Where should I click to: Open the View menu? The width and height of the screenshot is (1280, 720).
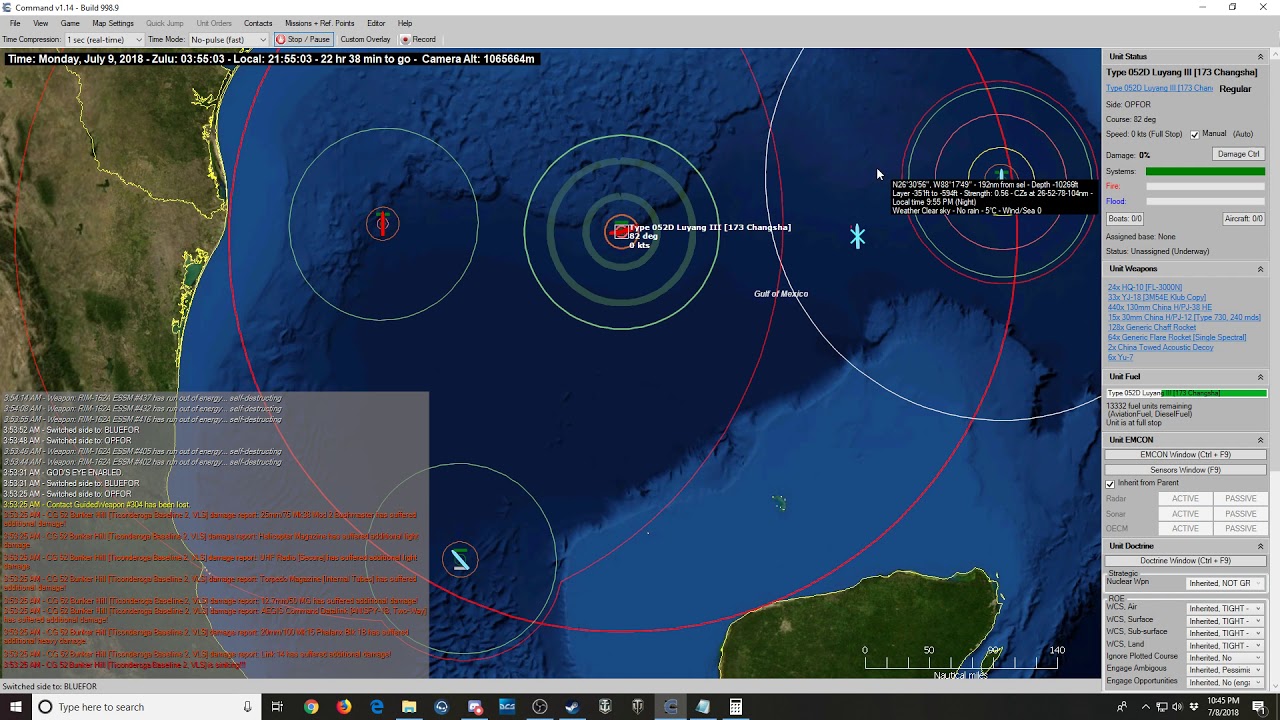tap(41, 23)
